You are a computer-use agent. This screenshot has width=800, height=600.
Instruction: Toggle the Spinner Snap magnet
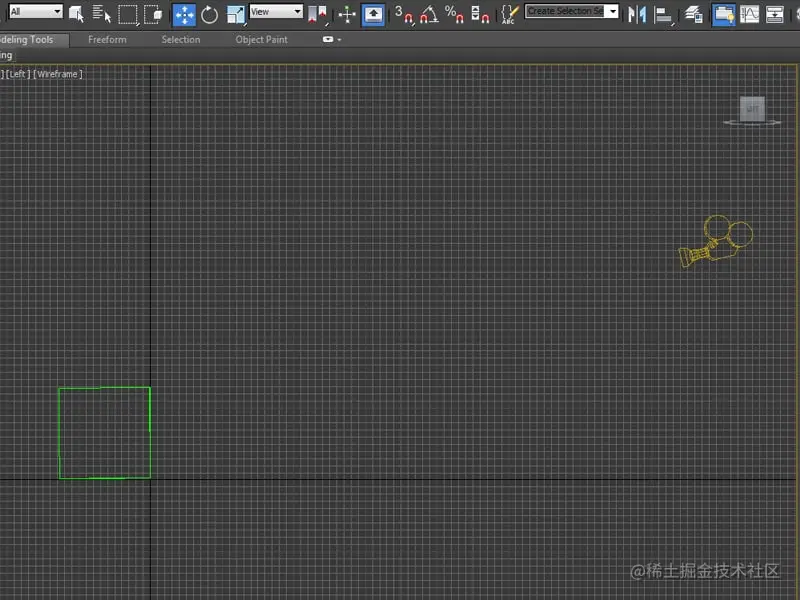480,14
